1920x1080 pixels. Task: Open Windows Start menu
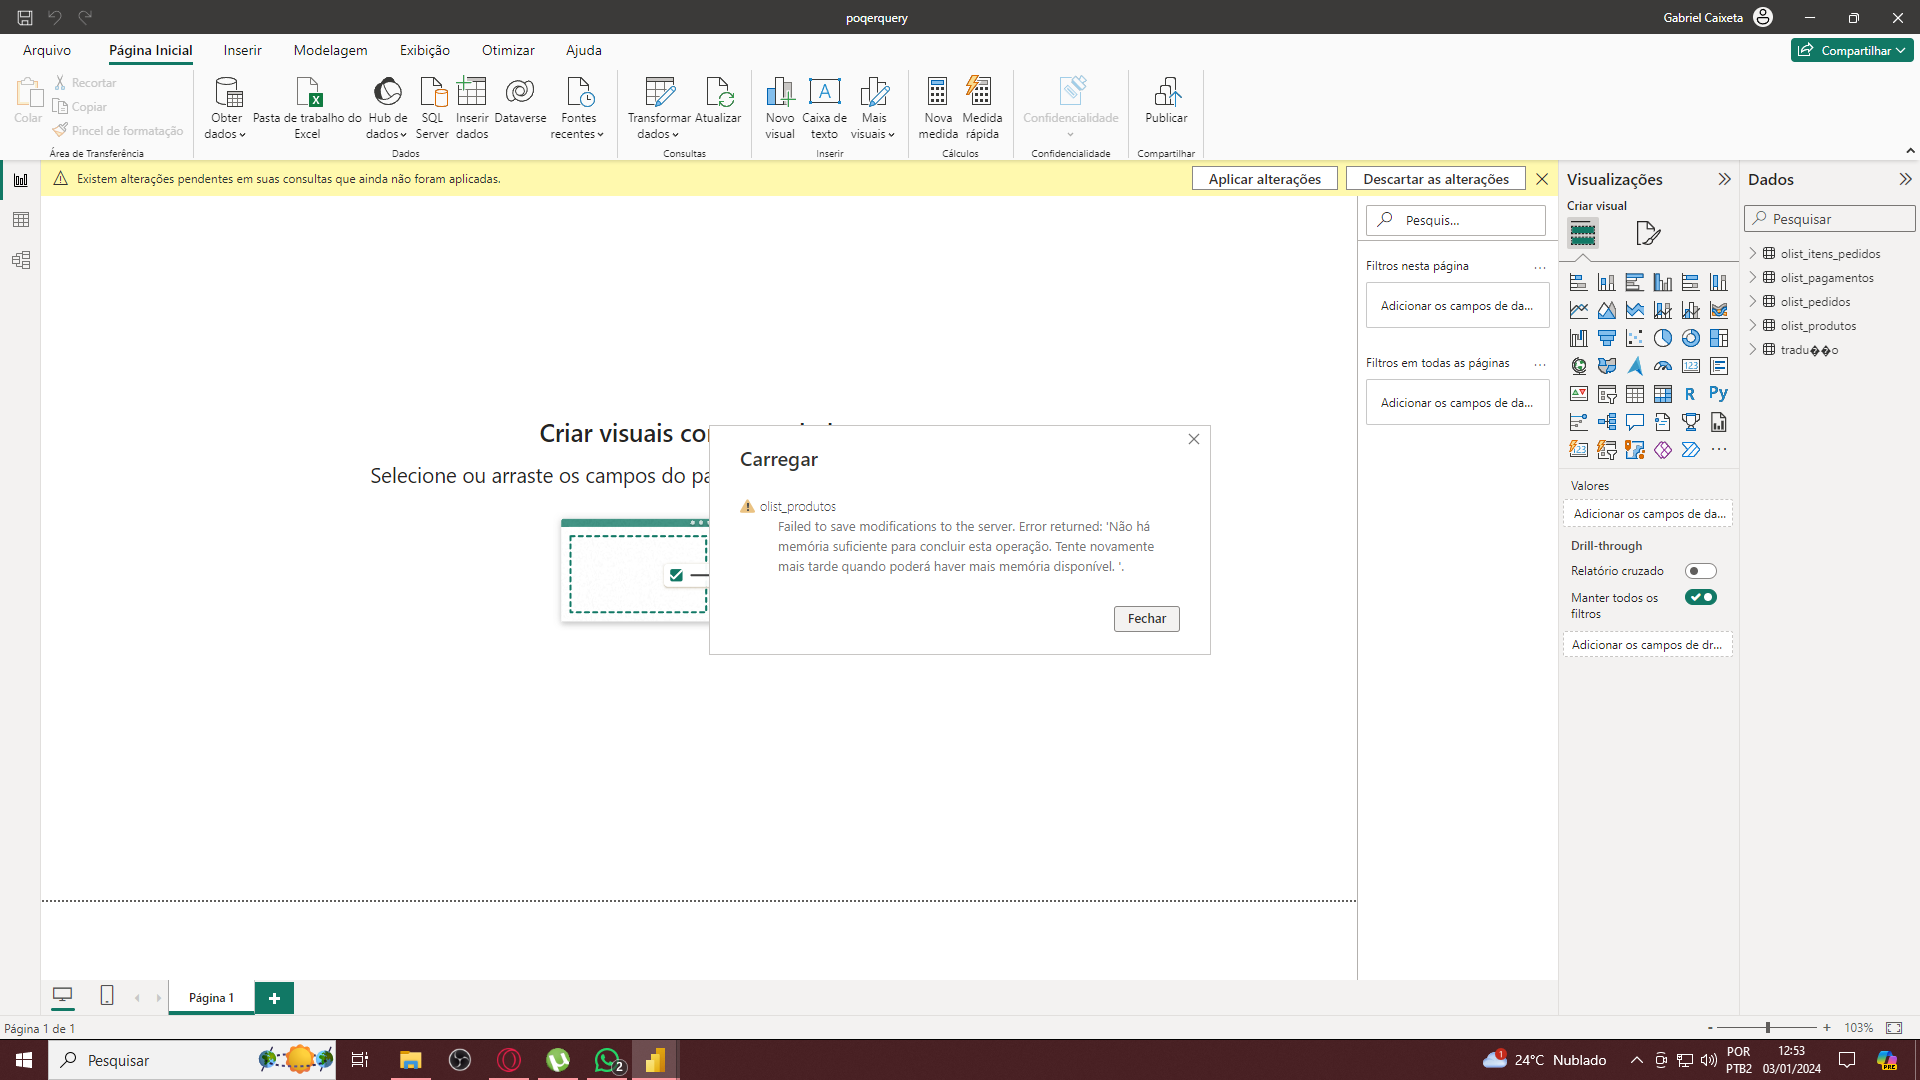click(24, 1060)
